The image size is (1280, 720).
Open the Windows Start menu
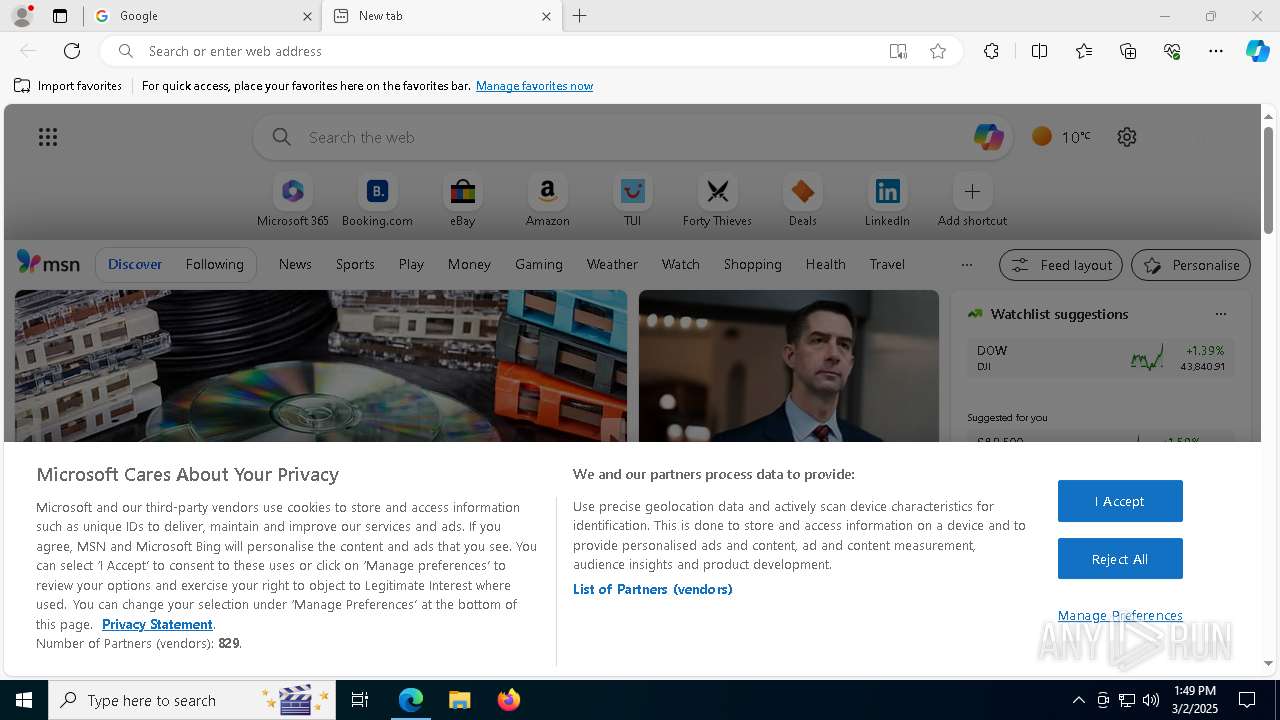(24, 700)
